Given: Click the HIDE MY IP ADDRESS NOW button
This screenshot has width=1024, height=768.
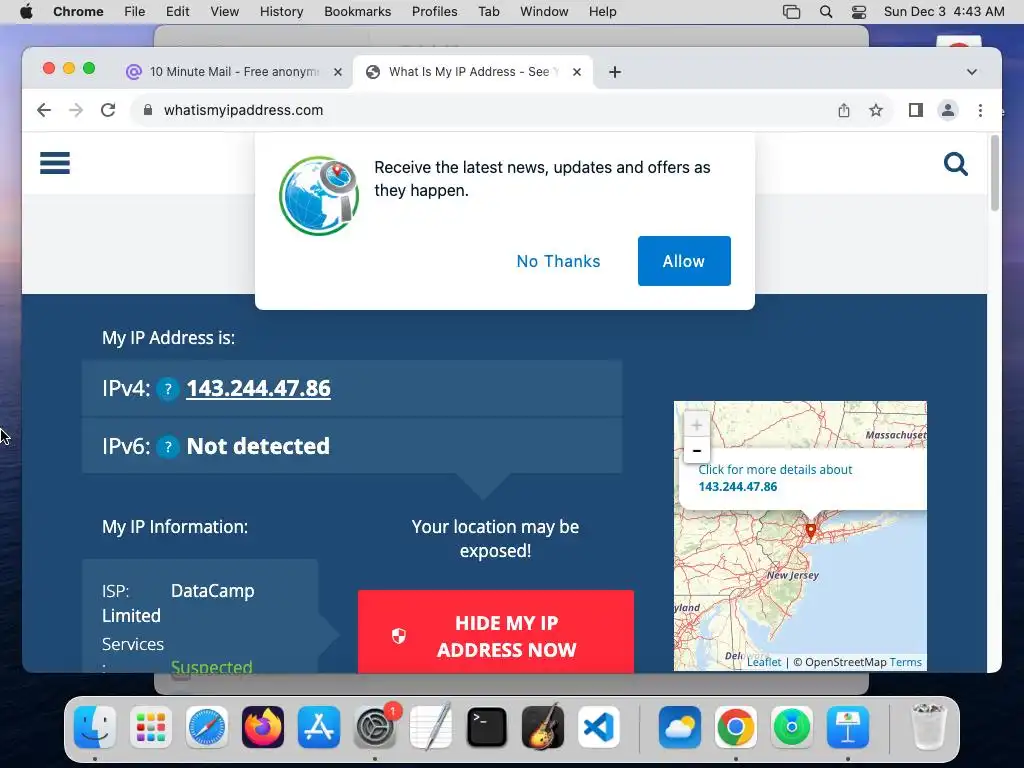Looking at the screenshot, I should click(x=496, y=632).
